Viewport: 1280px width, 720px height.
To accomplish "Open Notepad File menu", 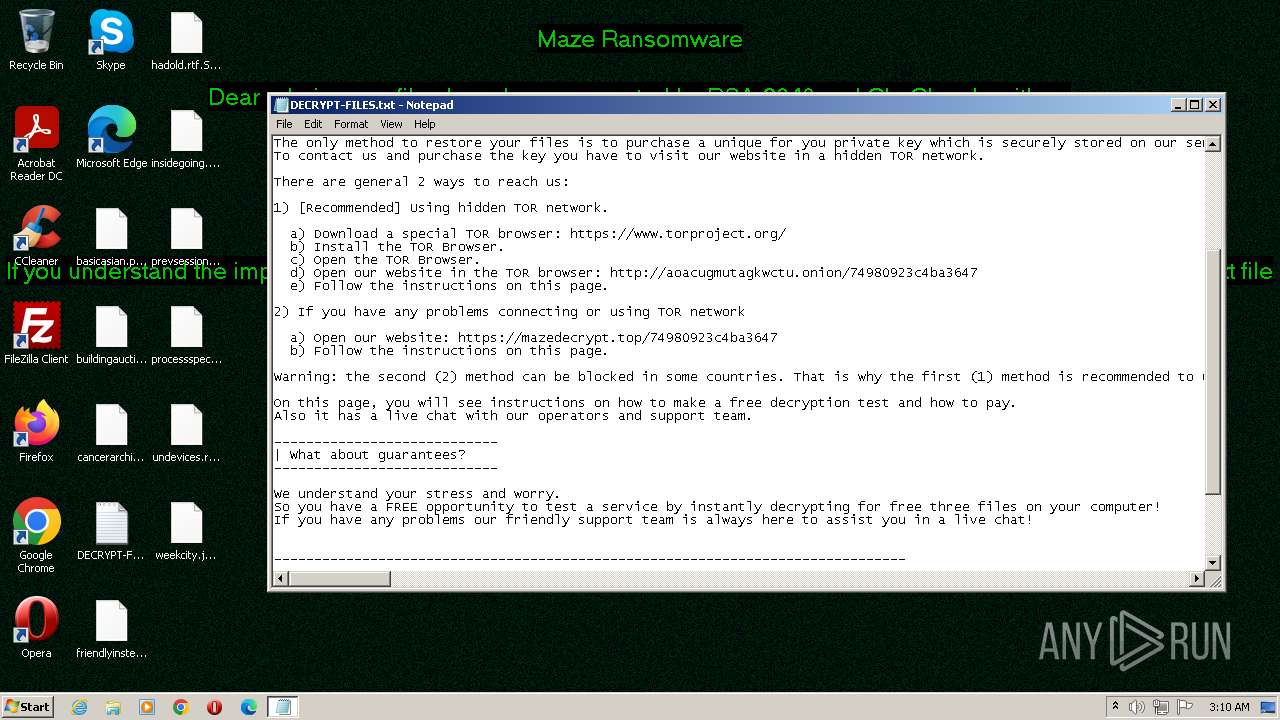I will click(284, 124).
